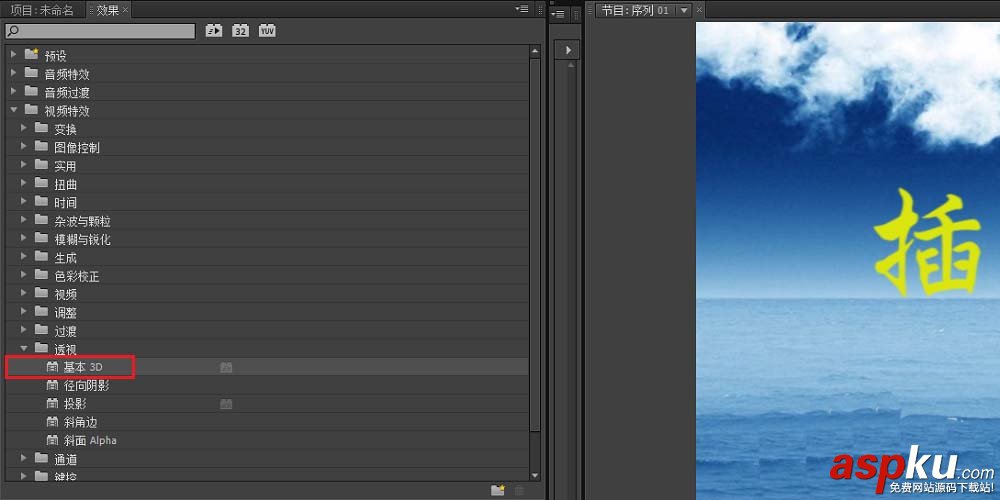The image size is (1000, 500).
Task: Expand the 图像控制 subfolder
Action: point(24,147)
